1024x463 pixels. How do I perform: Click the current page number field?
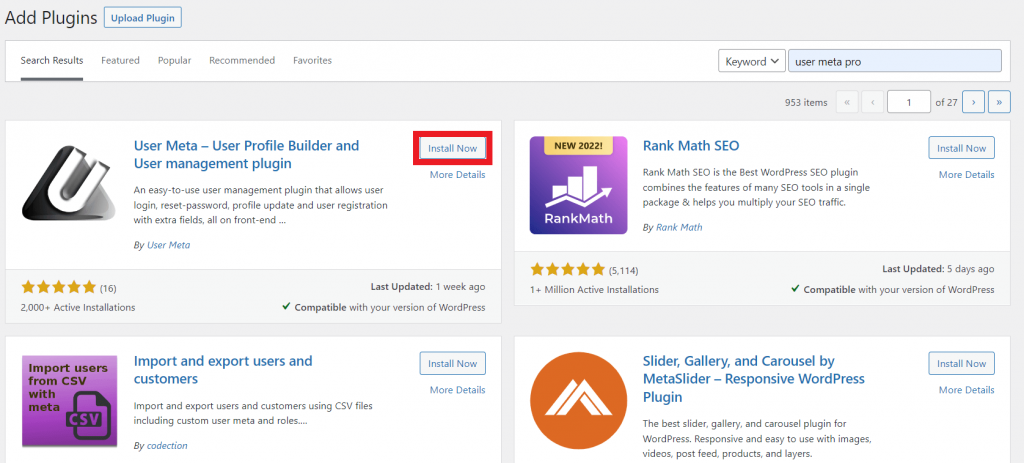click(x=909, y=102)
